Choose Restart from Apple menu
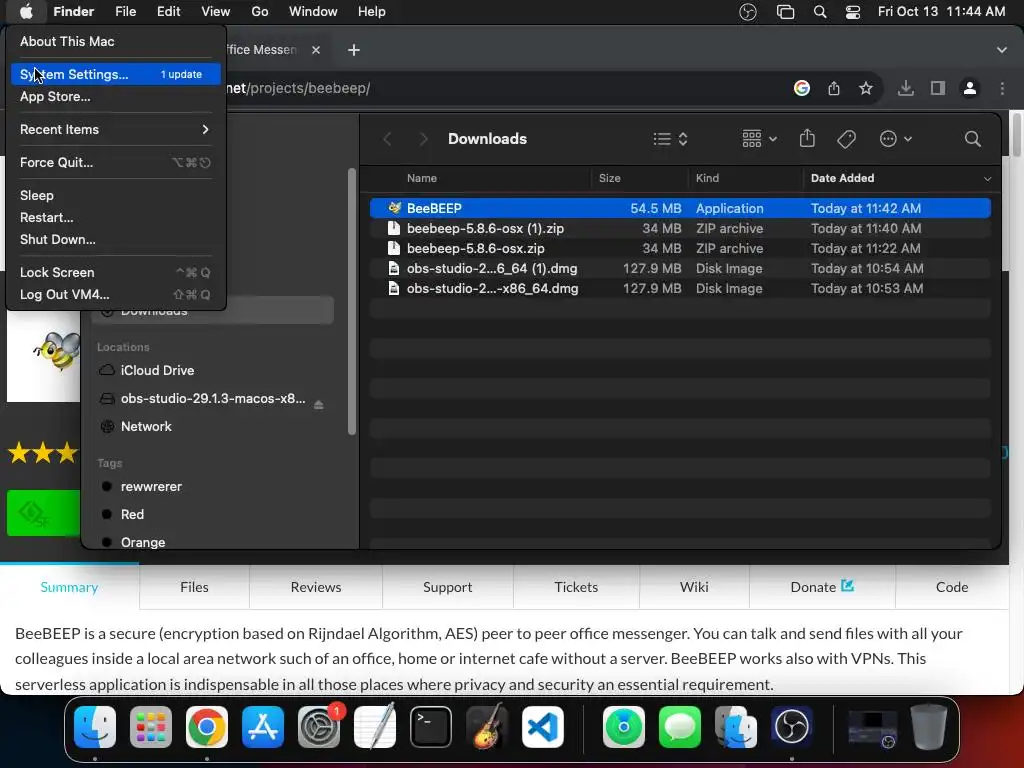This screenshot has height=768, width=1024. coord(116,217)
